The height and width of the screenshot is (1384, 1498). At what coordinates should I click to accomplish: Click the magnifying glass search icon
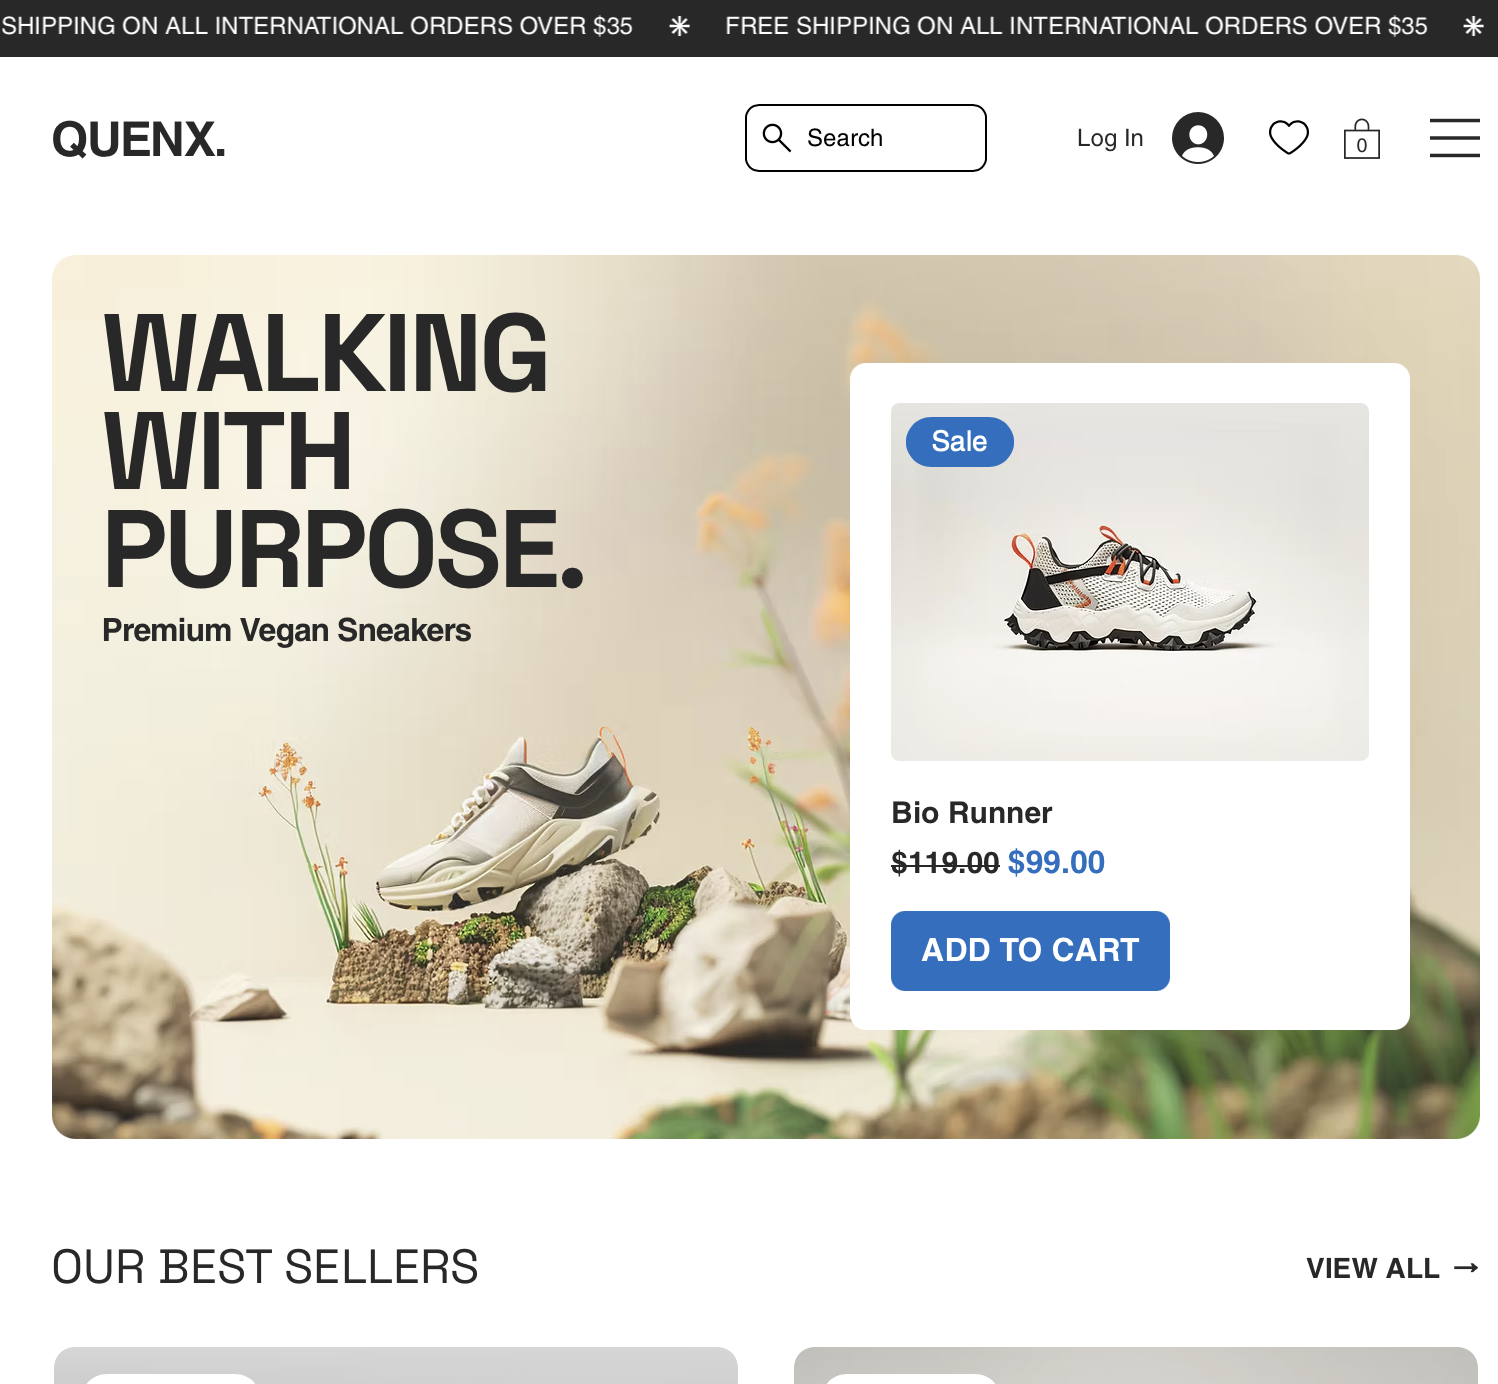pos(777,138)
